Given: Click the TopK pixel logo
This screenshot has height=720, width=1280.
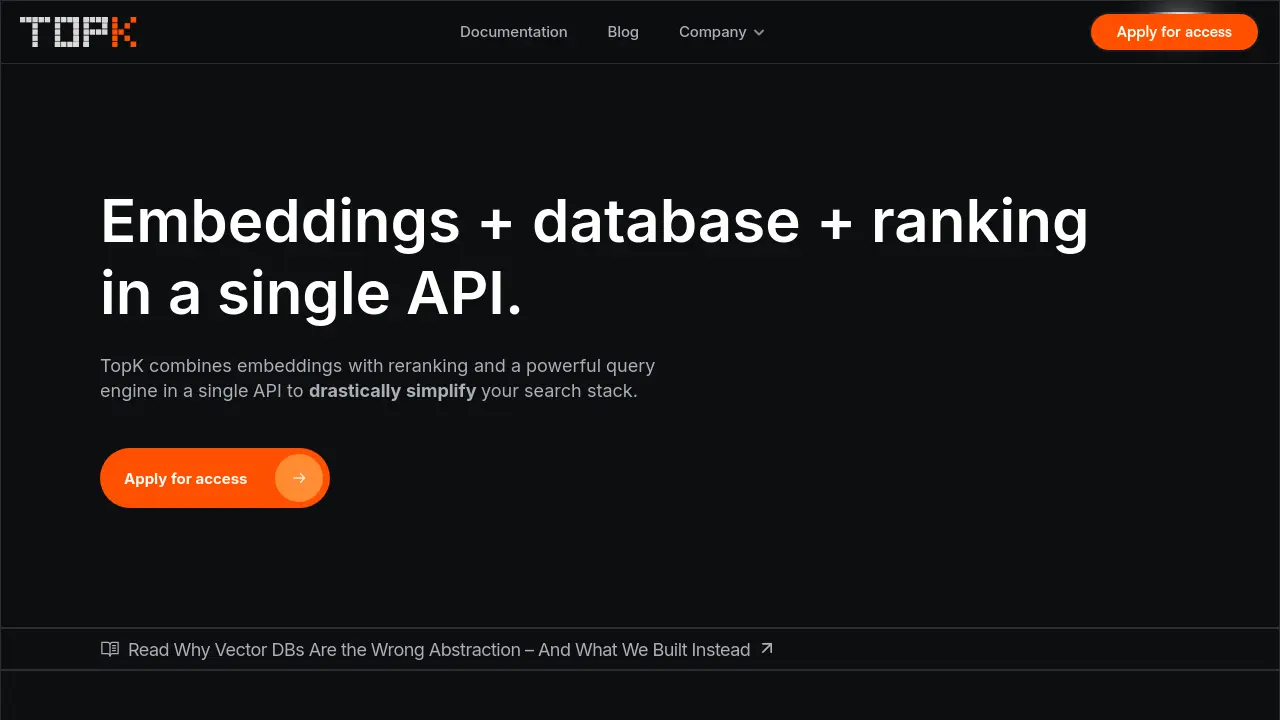Looking at the screenshot, I should [x=78, y=32].
